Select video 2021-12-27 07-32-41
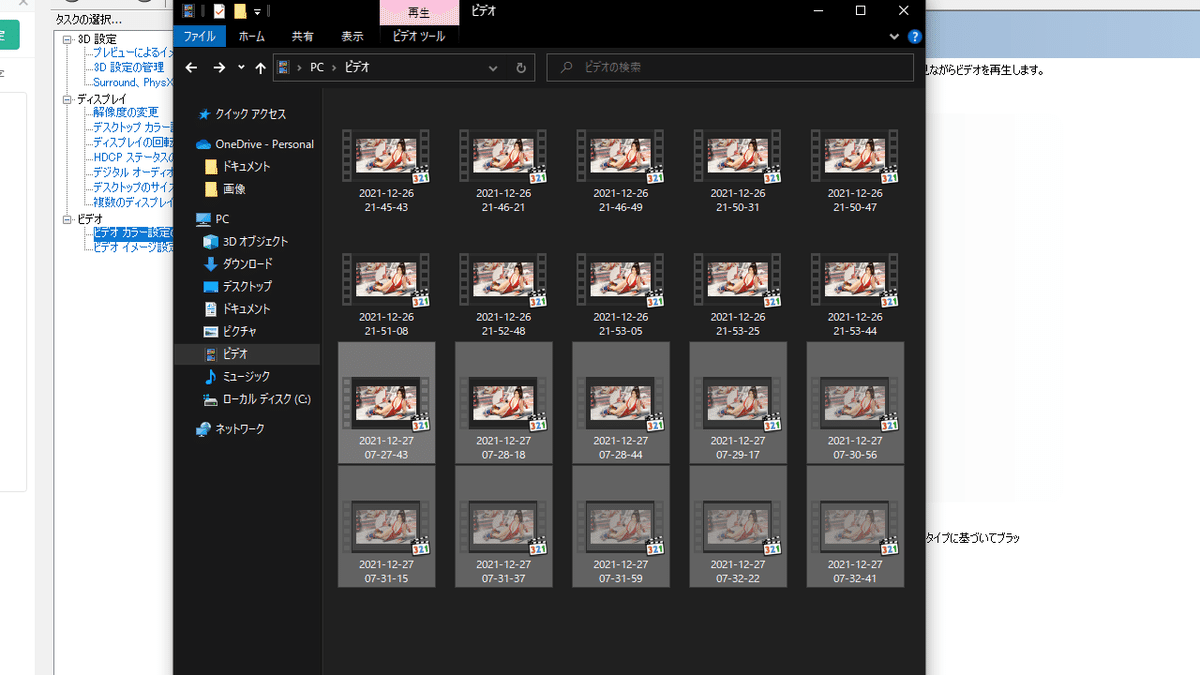The height and width of the screenshot is (675, 1200). (855, 527)
